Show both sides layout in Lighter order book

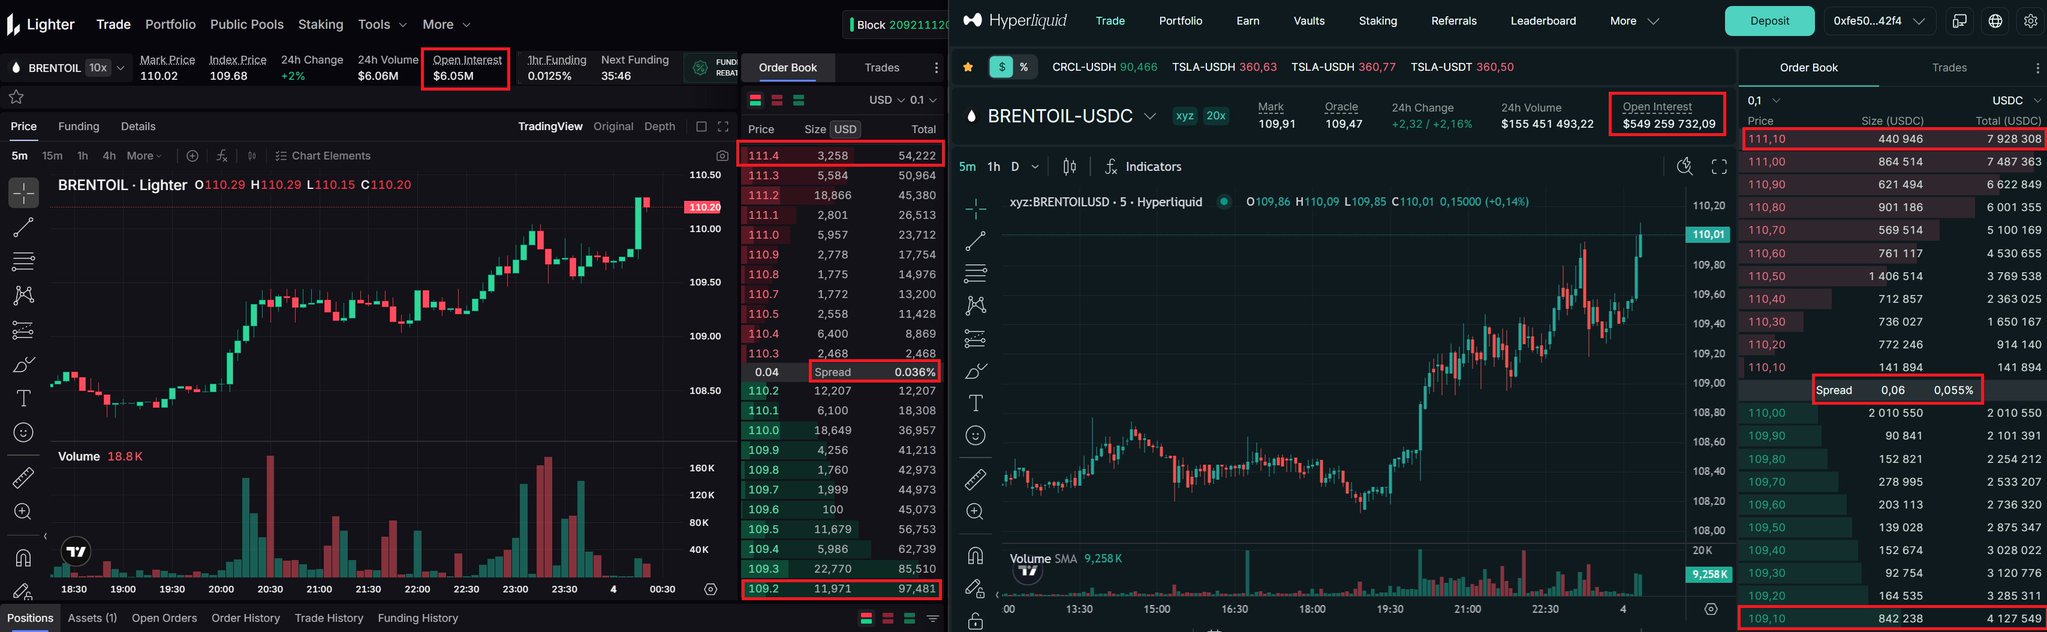coord(756,100)
